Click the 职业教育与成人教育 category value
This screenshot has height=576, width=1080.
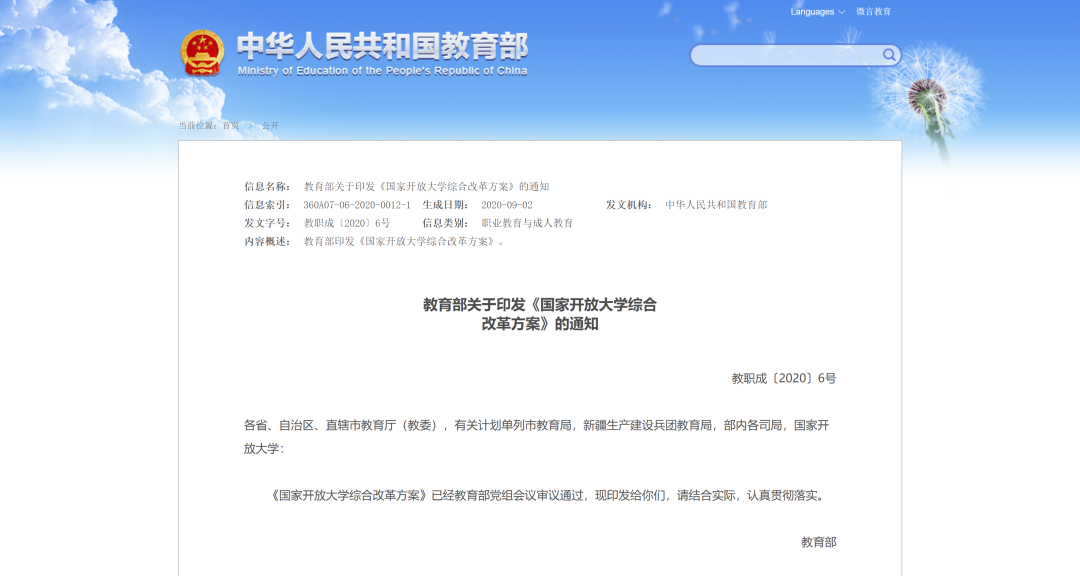click(527, 223)
